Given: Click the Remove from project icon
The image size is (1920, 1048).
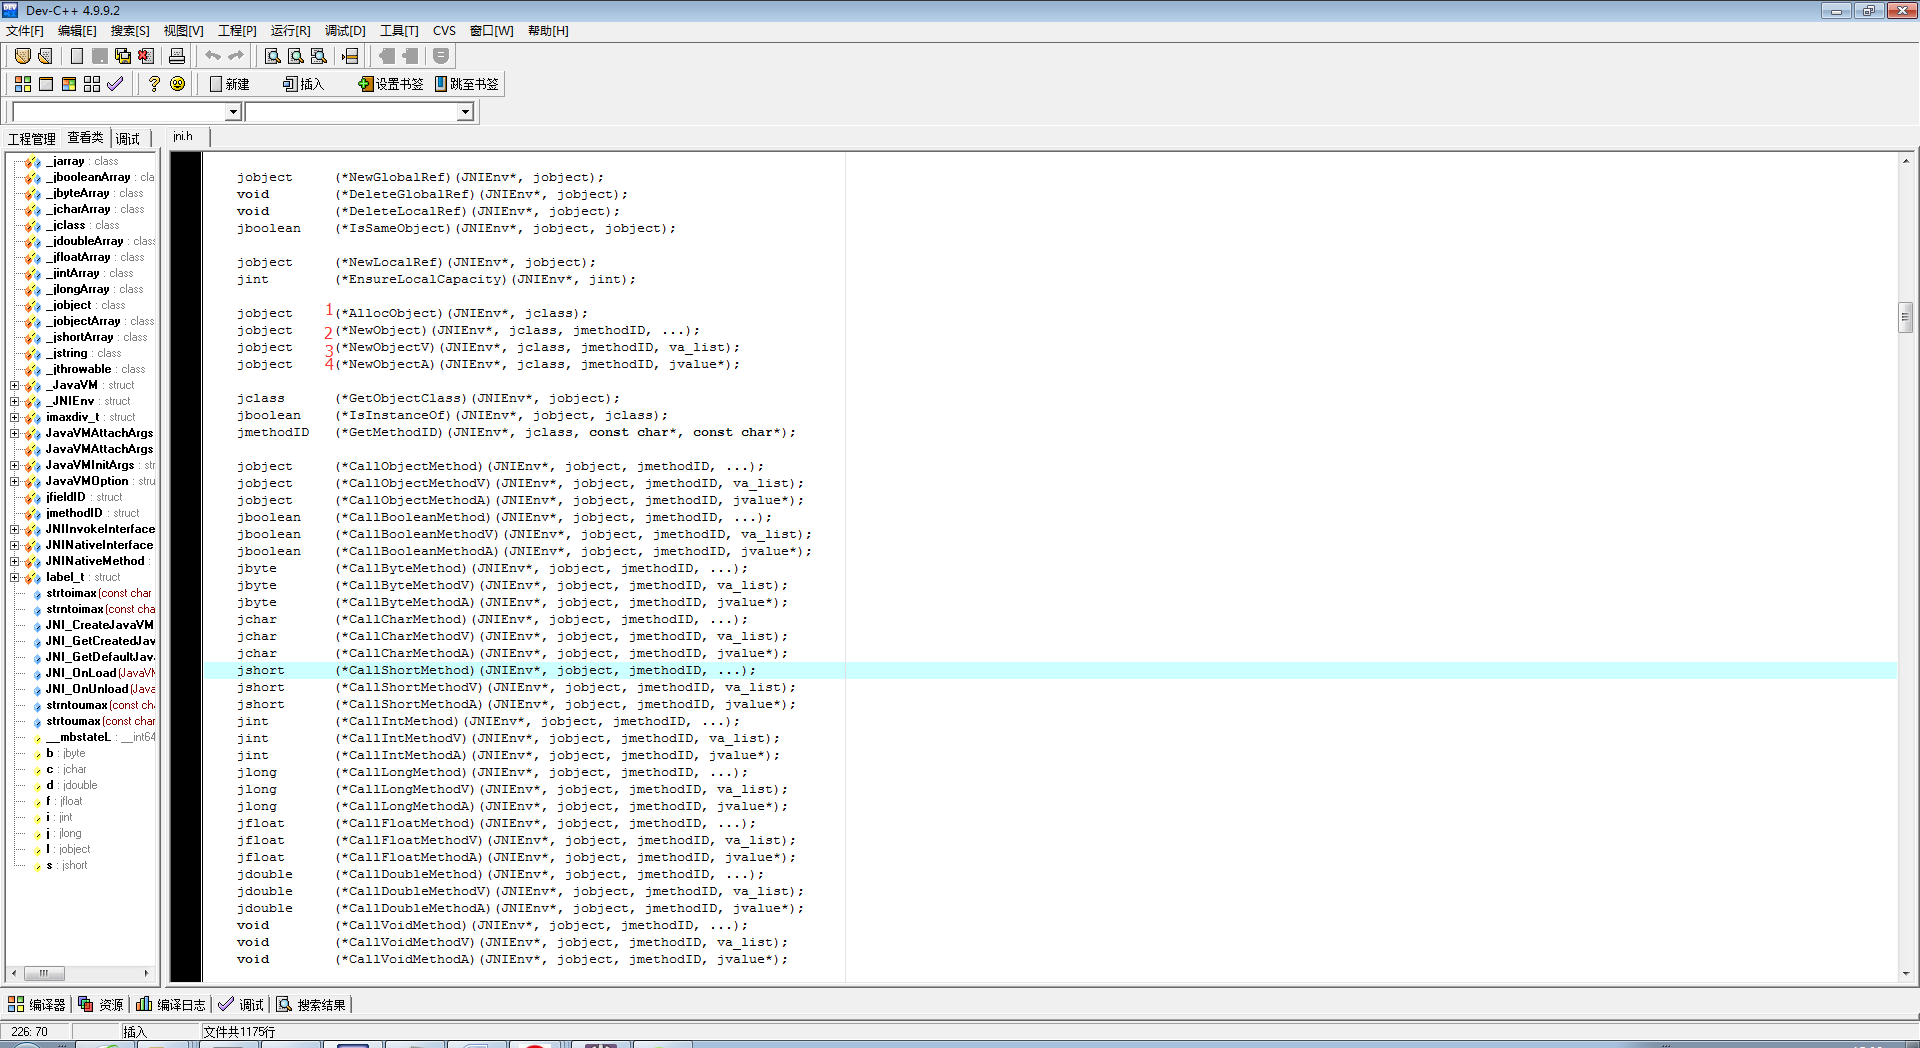Looking at the screenshot, I should (x=410, y=56).
